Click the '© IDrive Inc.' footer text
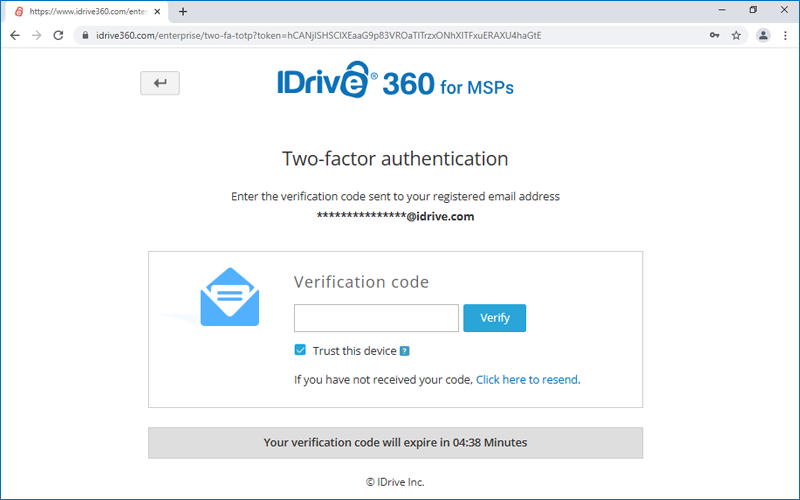 (395, 482)
